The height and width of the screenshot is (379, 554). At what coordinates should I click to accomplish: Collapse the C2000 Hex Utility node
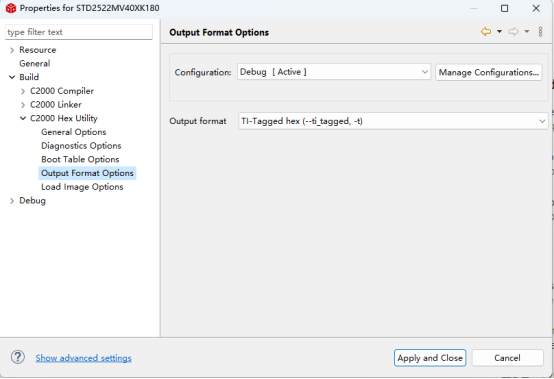coord(23,118)
